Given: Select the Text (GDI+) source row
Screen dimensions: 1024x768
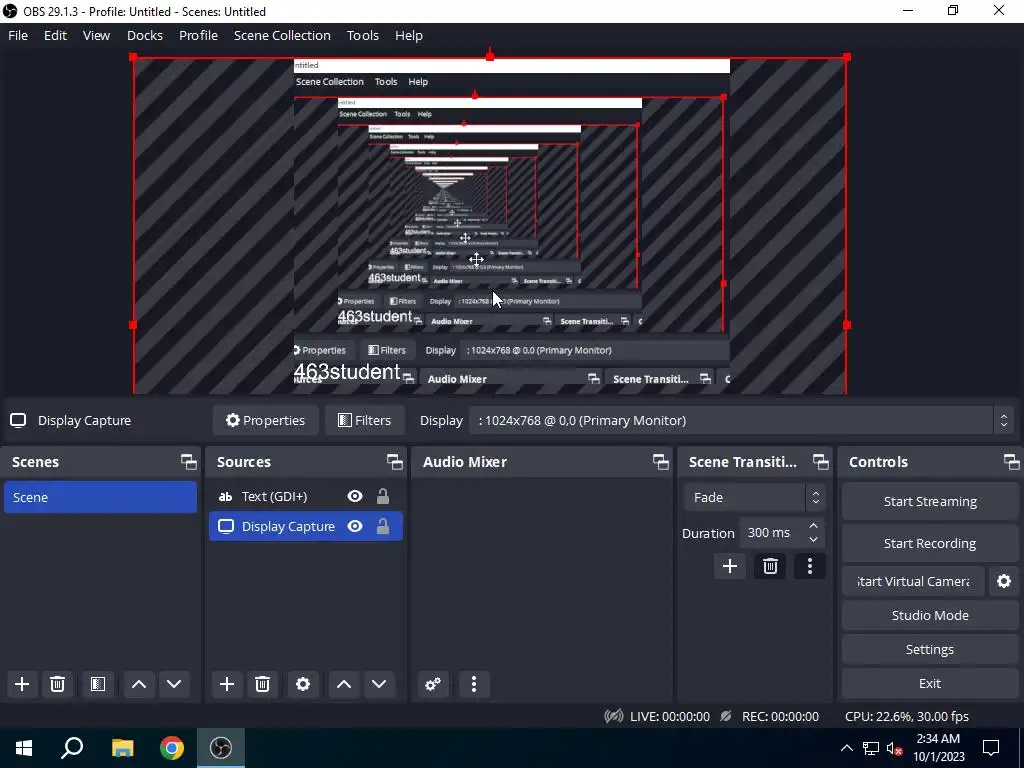Looking at the screenshot, I should [306, 496].
